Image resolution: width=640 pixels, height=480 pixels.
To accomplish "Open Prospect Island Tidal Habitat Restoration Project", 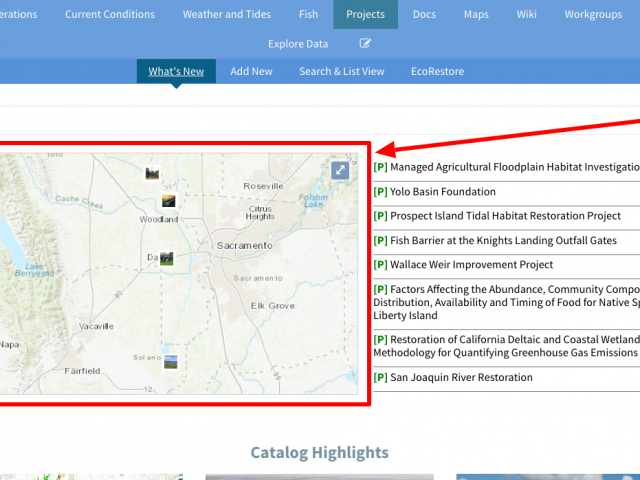I will click(x=505, y=216).
